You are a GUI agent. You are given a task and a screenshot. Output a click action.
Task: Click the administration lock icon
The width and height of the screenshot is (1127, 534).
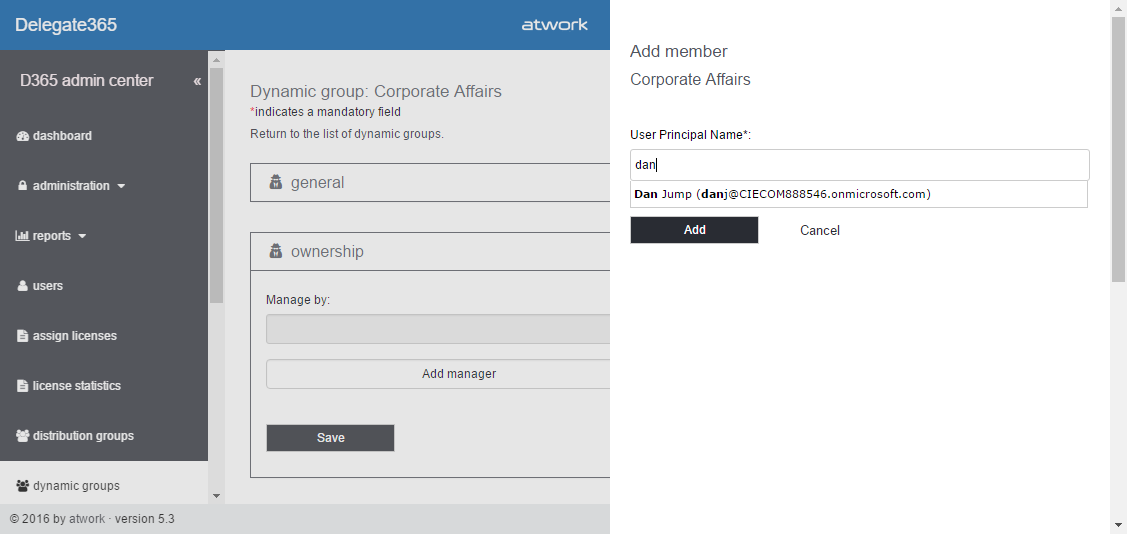[x=23, y=186]
